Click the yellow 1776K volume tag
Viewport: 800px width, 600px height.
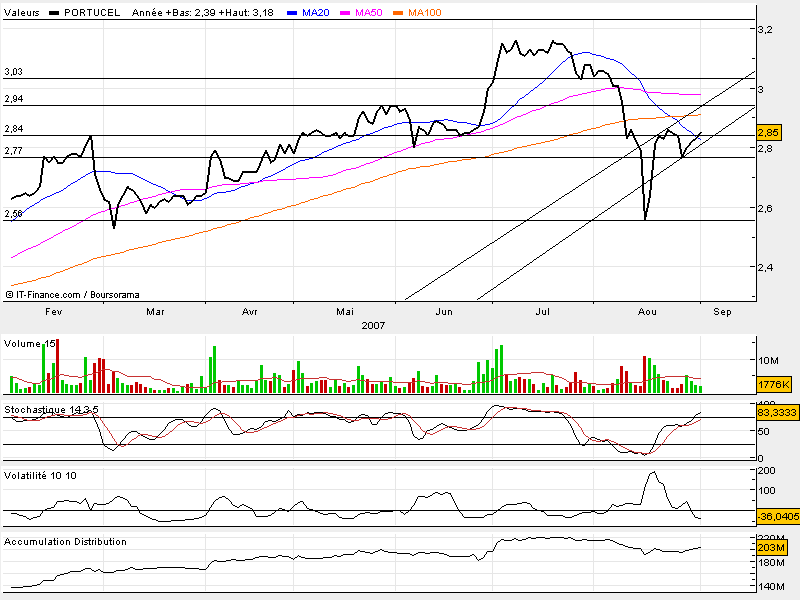[x=774, y=385]
